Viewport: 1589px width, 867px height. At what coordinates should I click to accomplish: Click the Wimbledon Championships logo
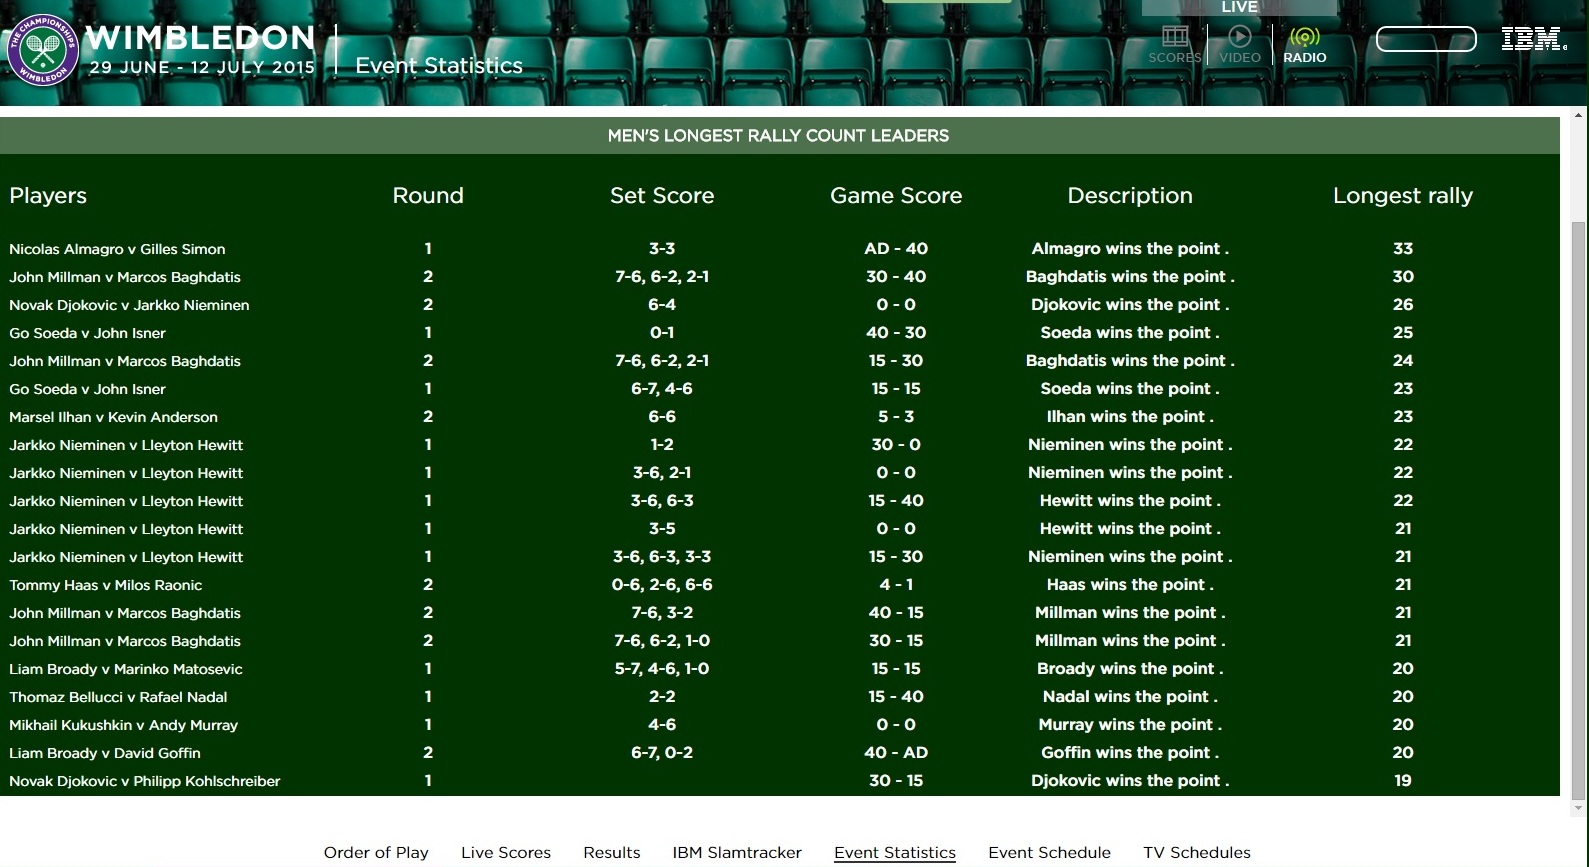click(x=43, y=49)
